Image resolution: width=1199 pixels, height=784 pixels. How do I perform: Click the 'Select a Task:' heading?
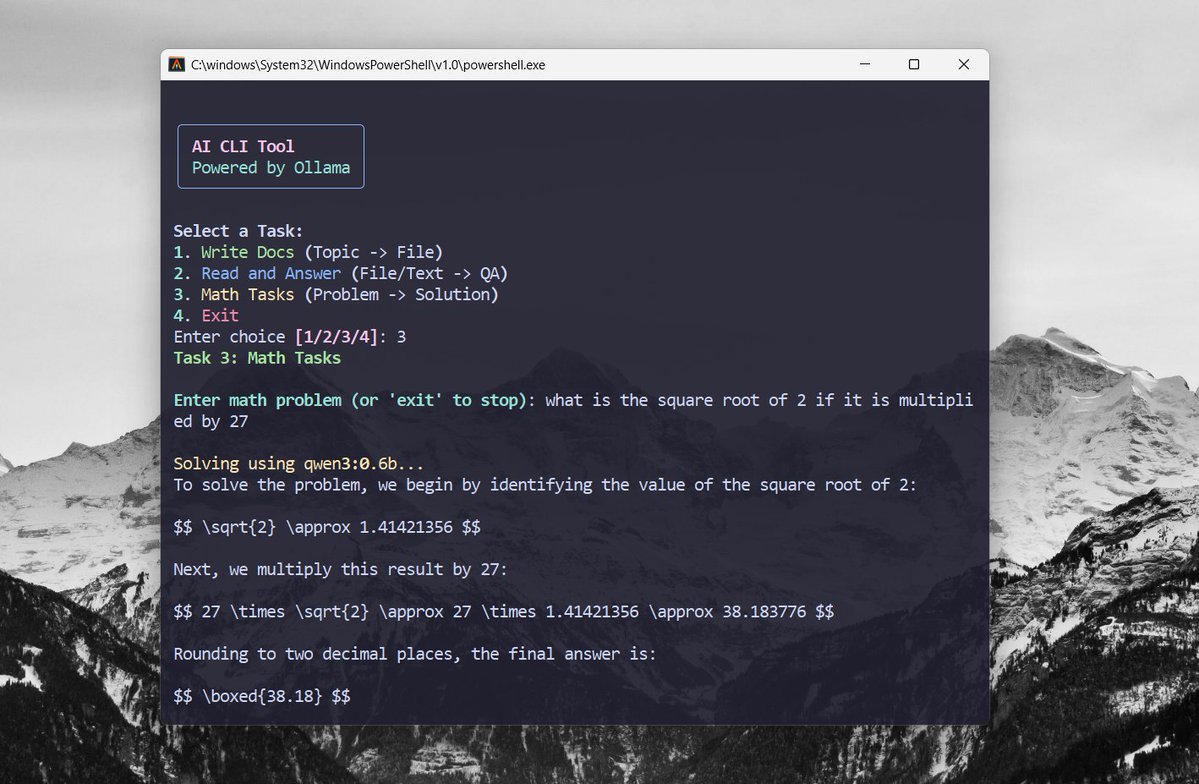[x=237, y=230]
